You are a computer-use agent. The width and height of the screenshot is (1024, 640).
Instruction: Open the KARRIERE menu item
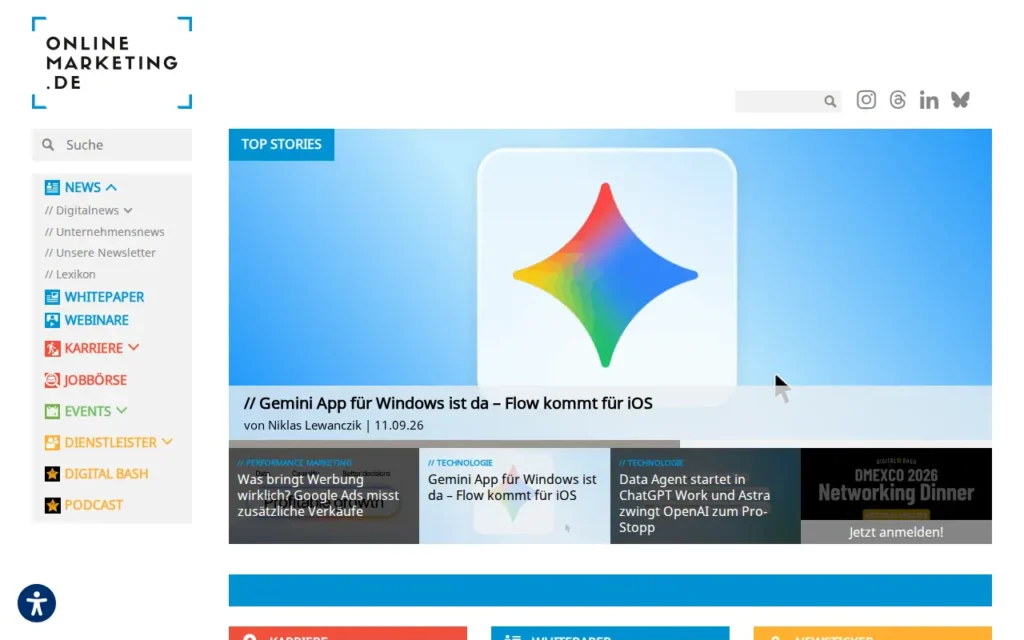(x=93, y=348)
